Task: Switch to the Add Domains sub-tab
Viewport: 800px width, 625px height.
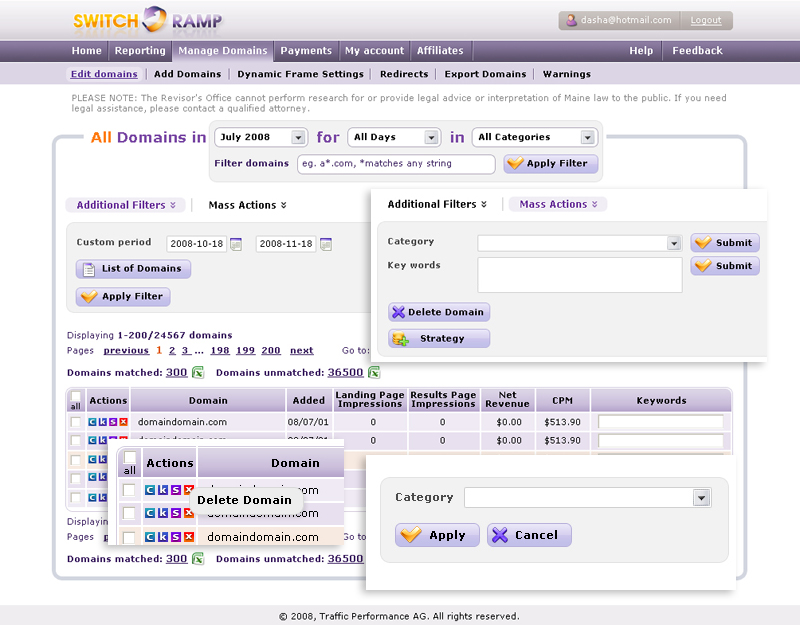Action: pyautogui.click(x=188, y=74)
